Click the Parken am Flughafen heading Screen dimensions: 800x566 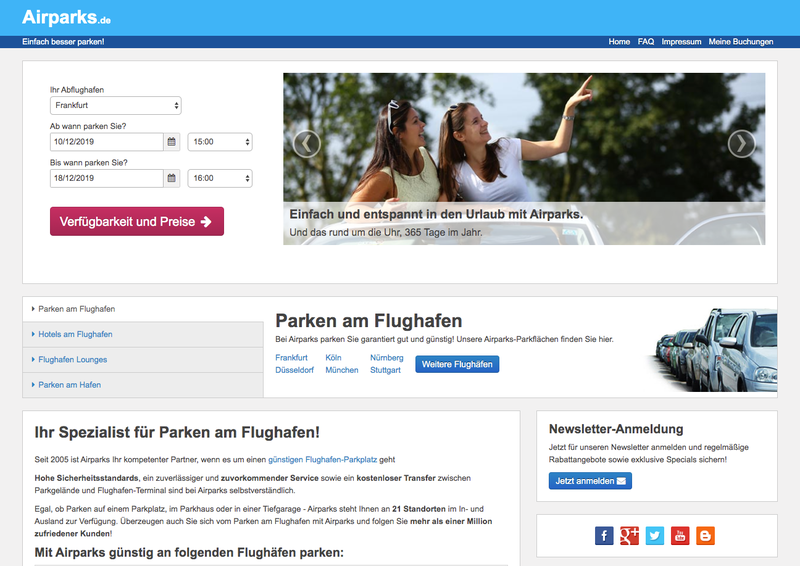tap(368, 321)
